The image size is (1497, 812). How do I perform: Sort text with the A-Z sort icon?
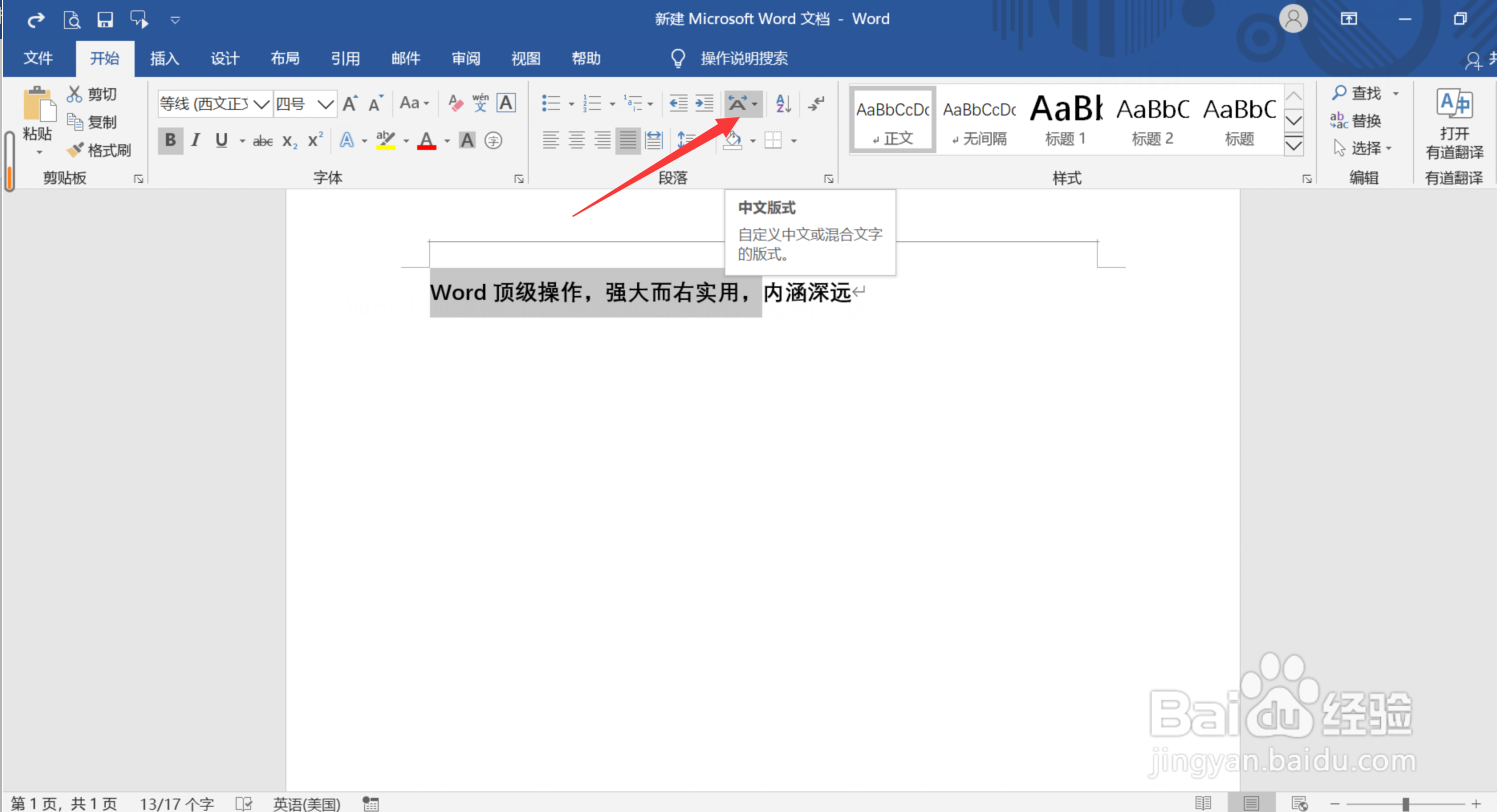coord(783,103)
